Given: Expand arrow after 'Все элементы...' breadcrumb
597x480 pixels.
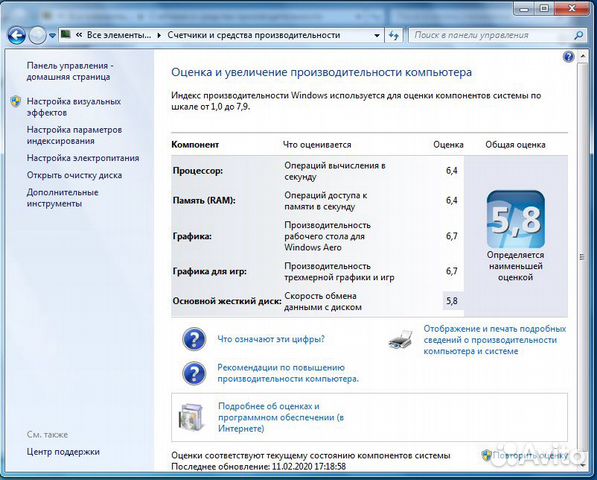Looking at the screenshot, I should tap(159, 35).
